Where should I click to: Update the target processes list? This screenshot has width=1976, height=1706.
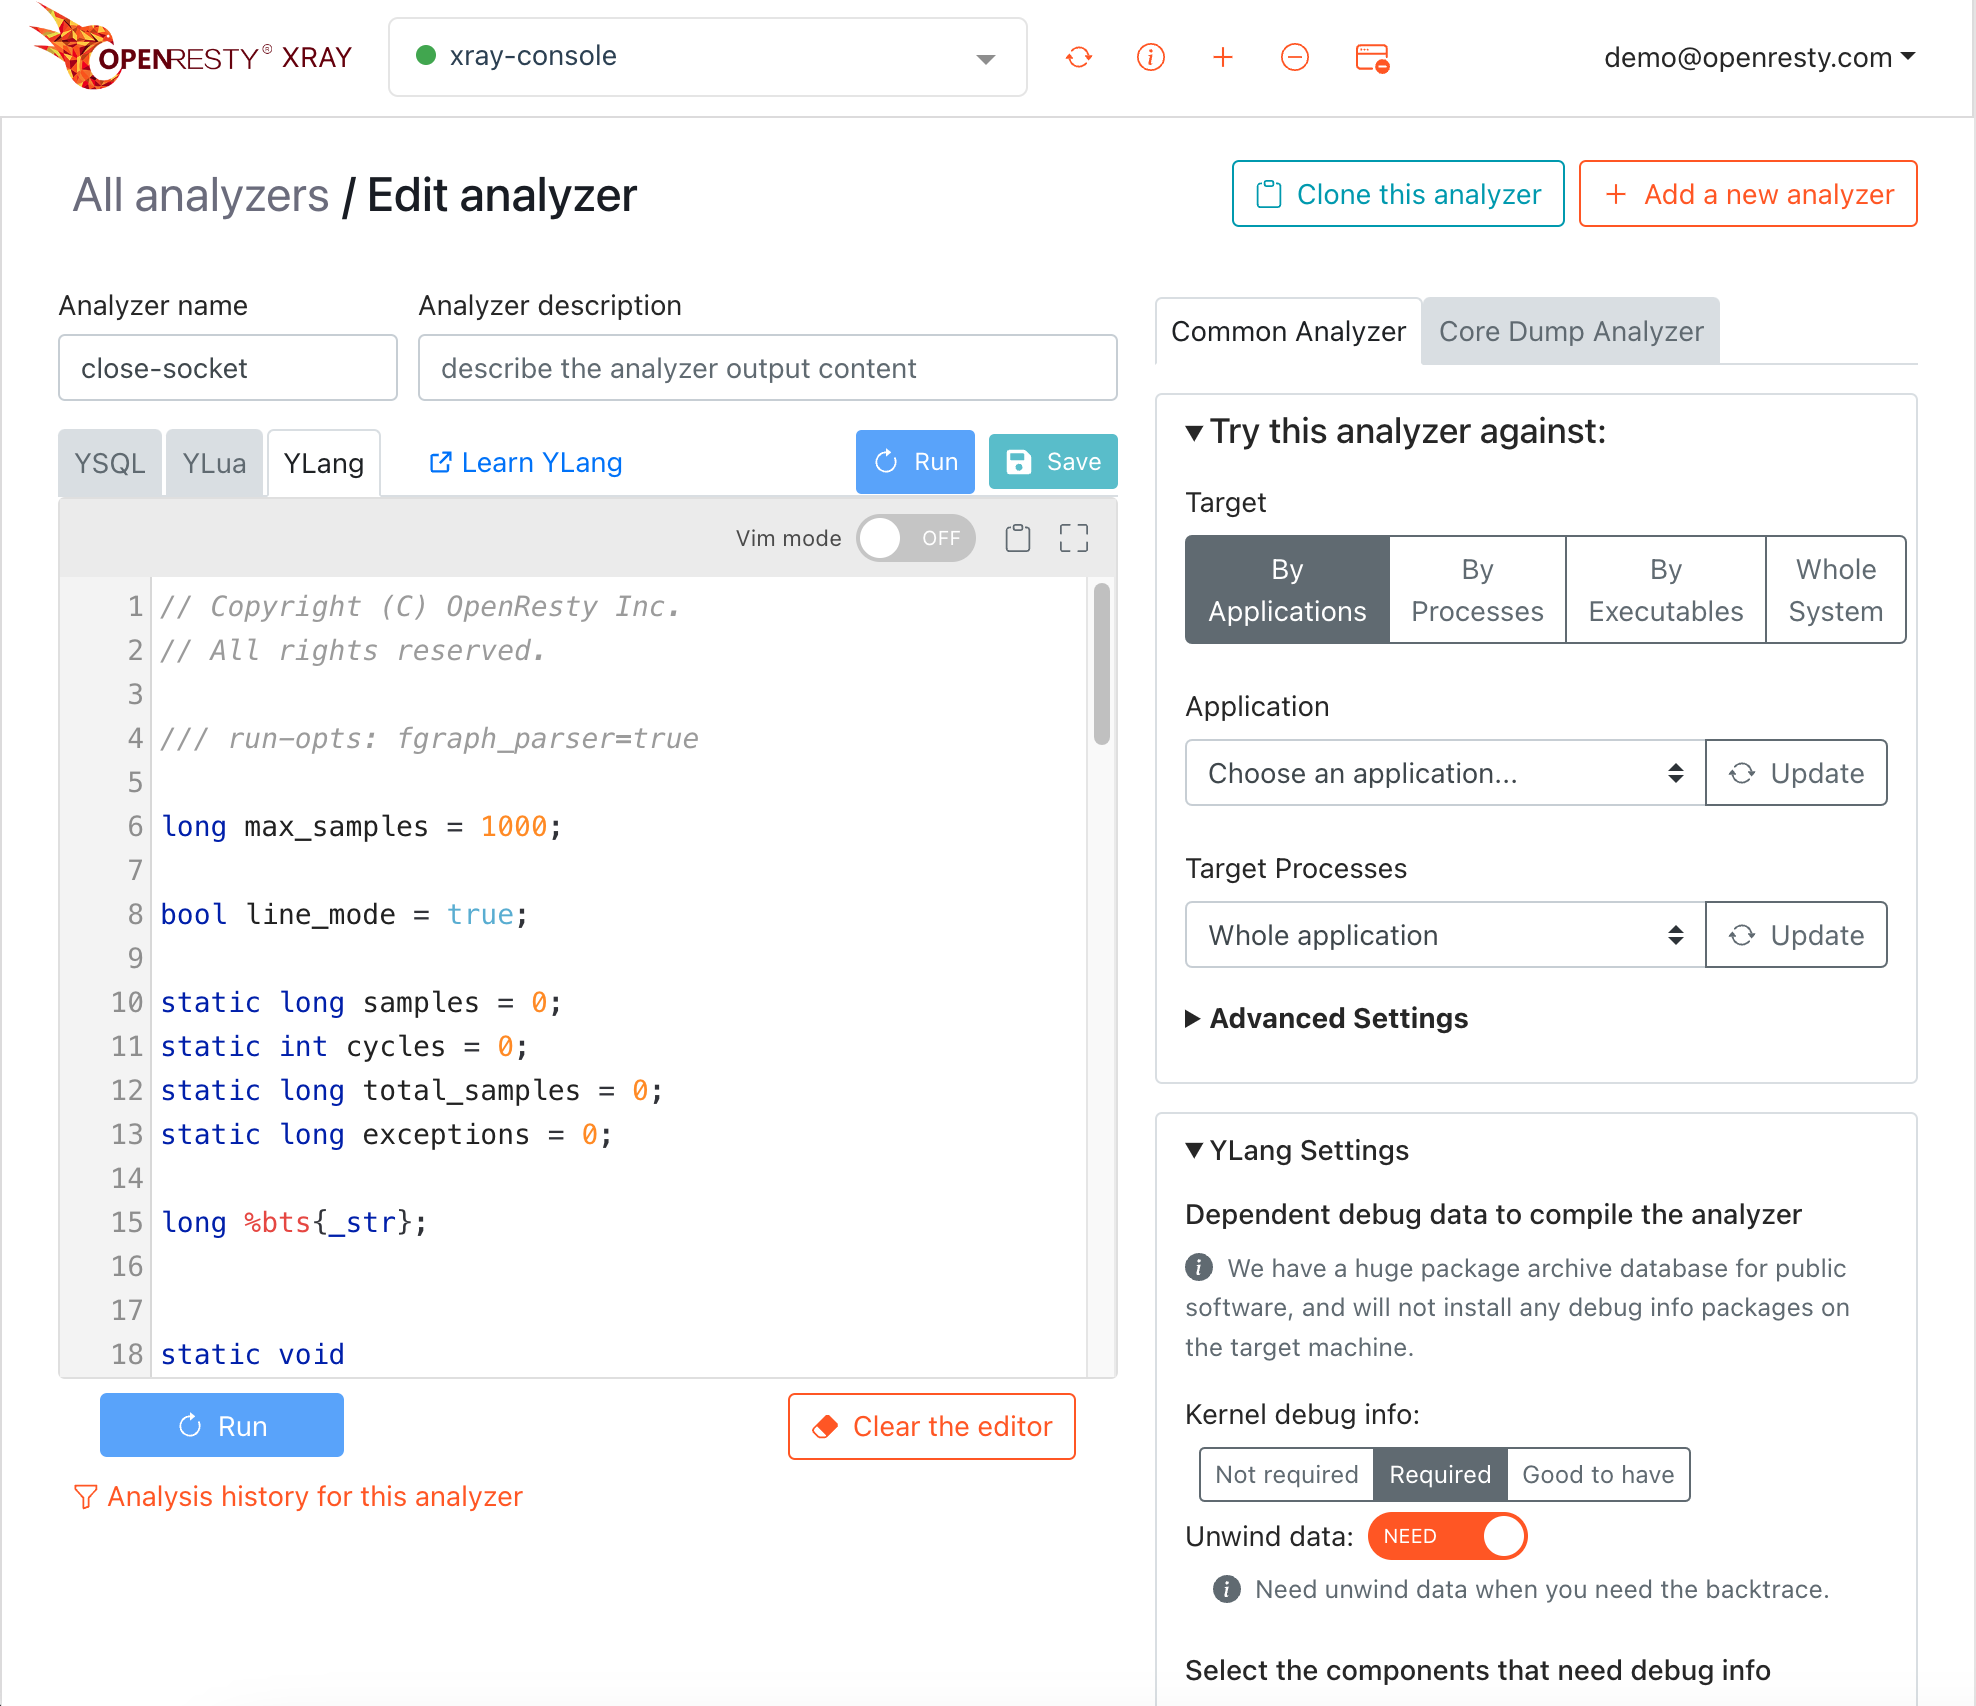tap(1796, 935)
